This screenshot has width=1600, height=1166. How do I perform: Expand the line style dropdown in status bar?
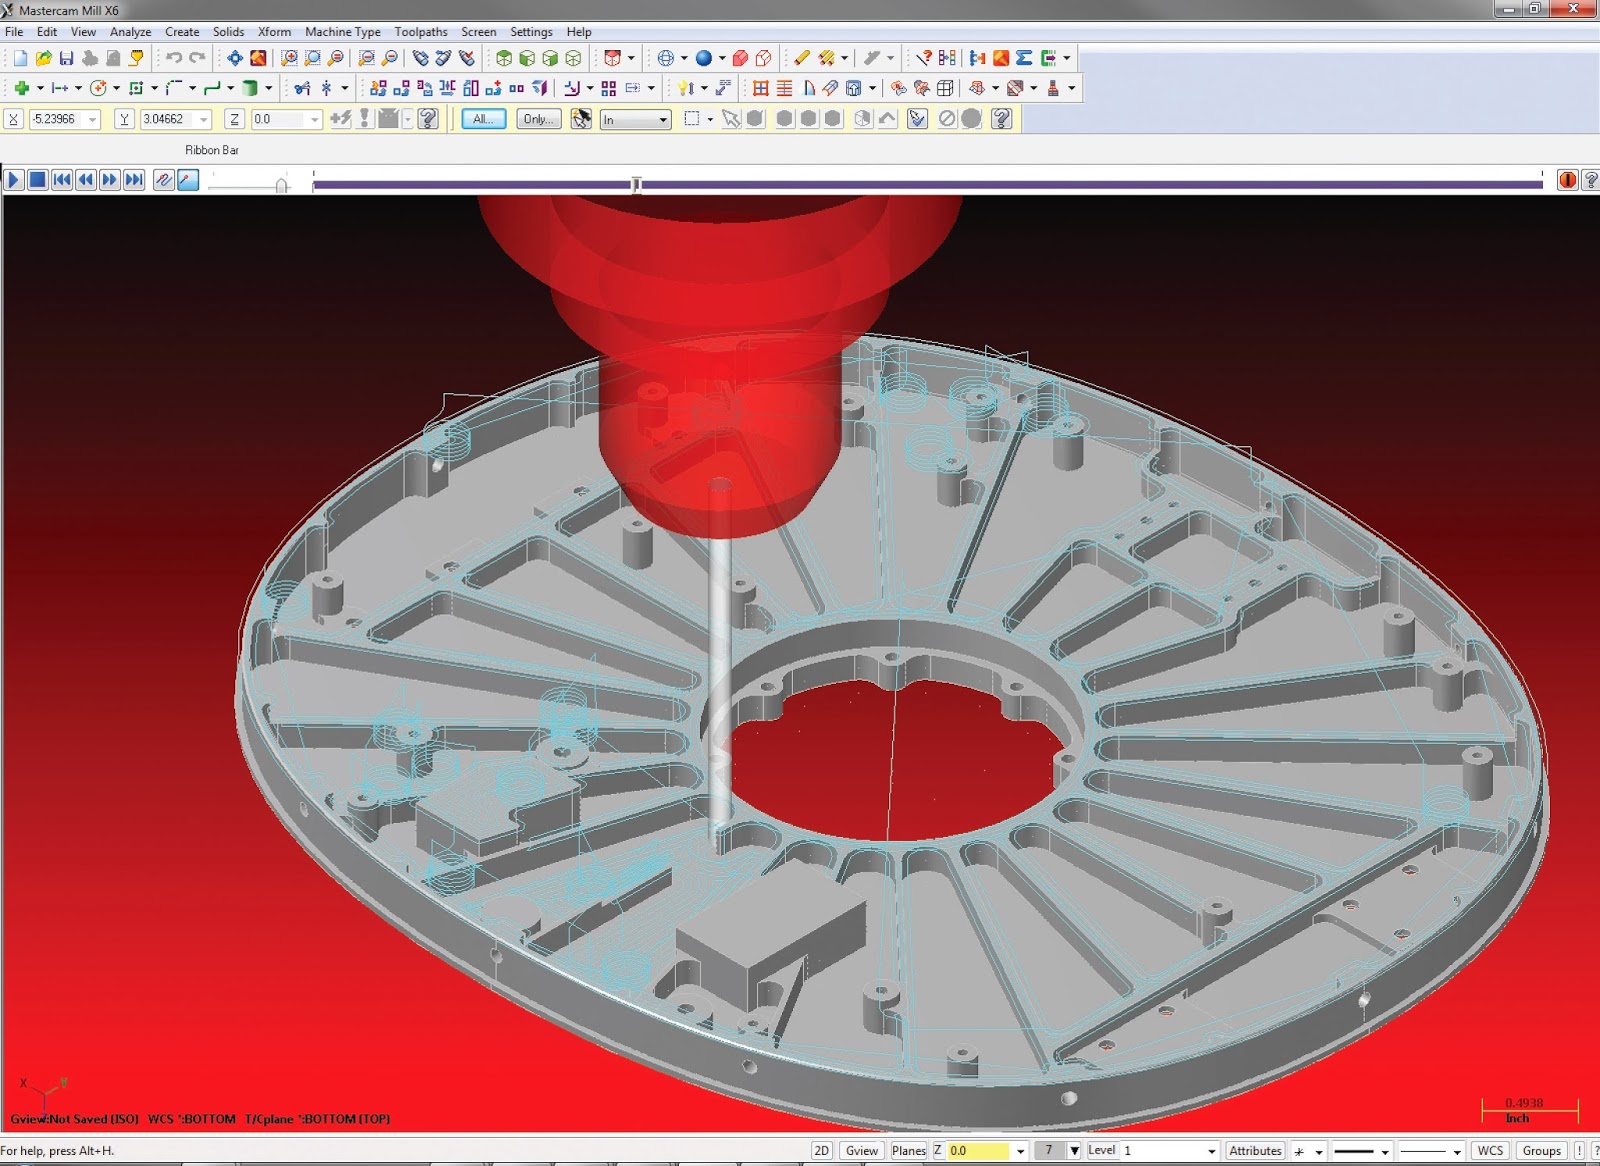click(x=1384, y=1151)
